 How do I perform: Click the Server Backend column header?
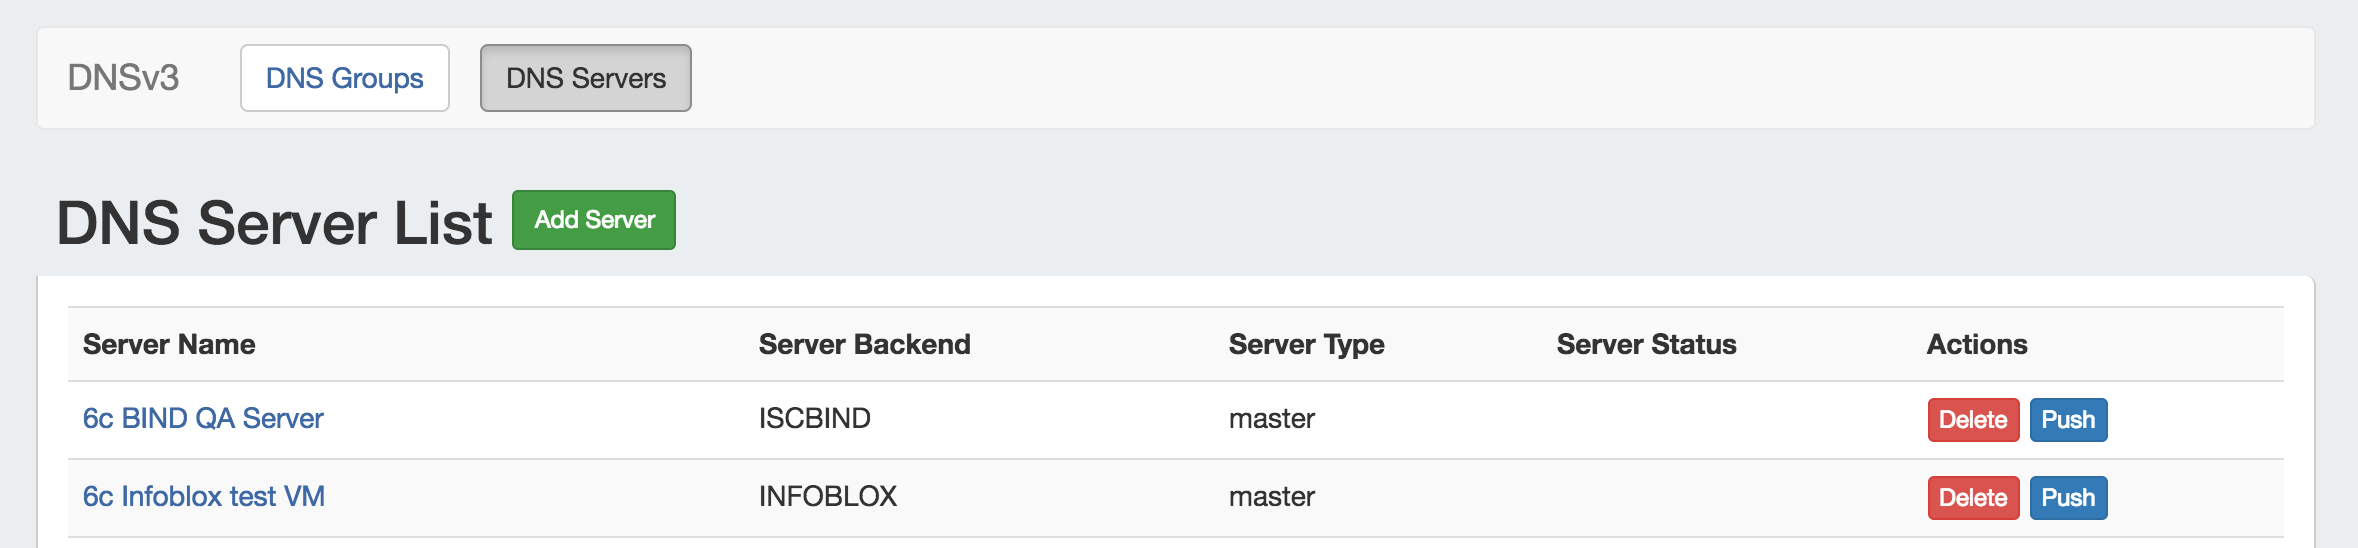(864, 344)
